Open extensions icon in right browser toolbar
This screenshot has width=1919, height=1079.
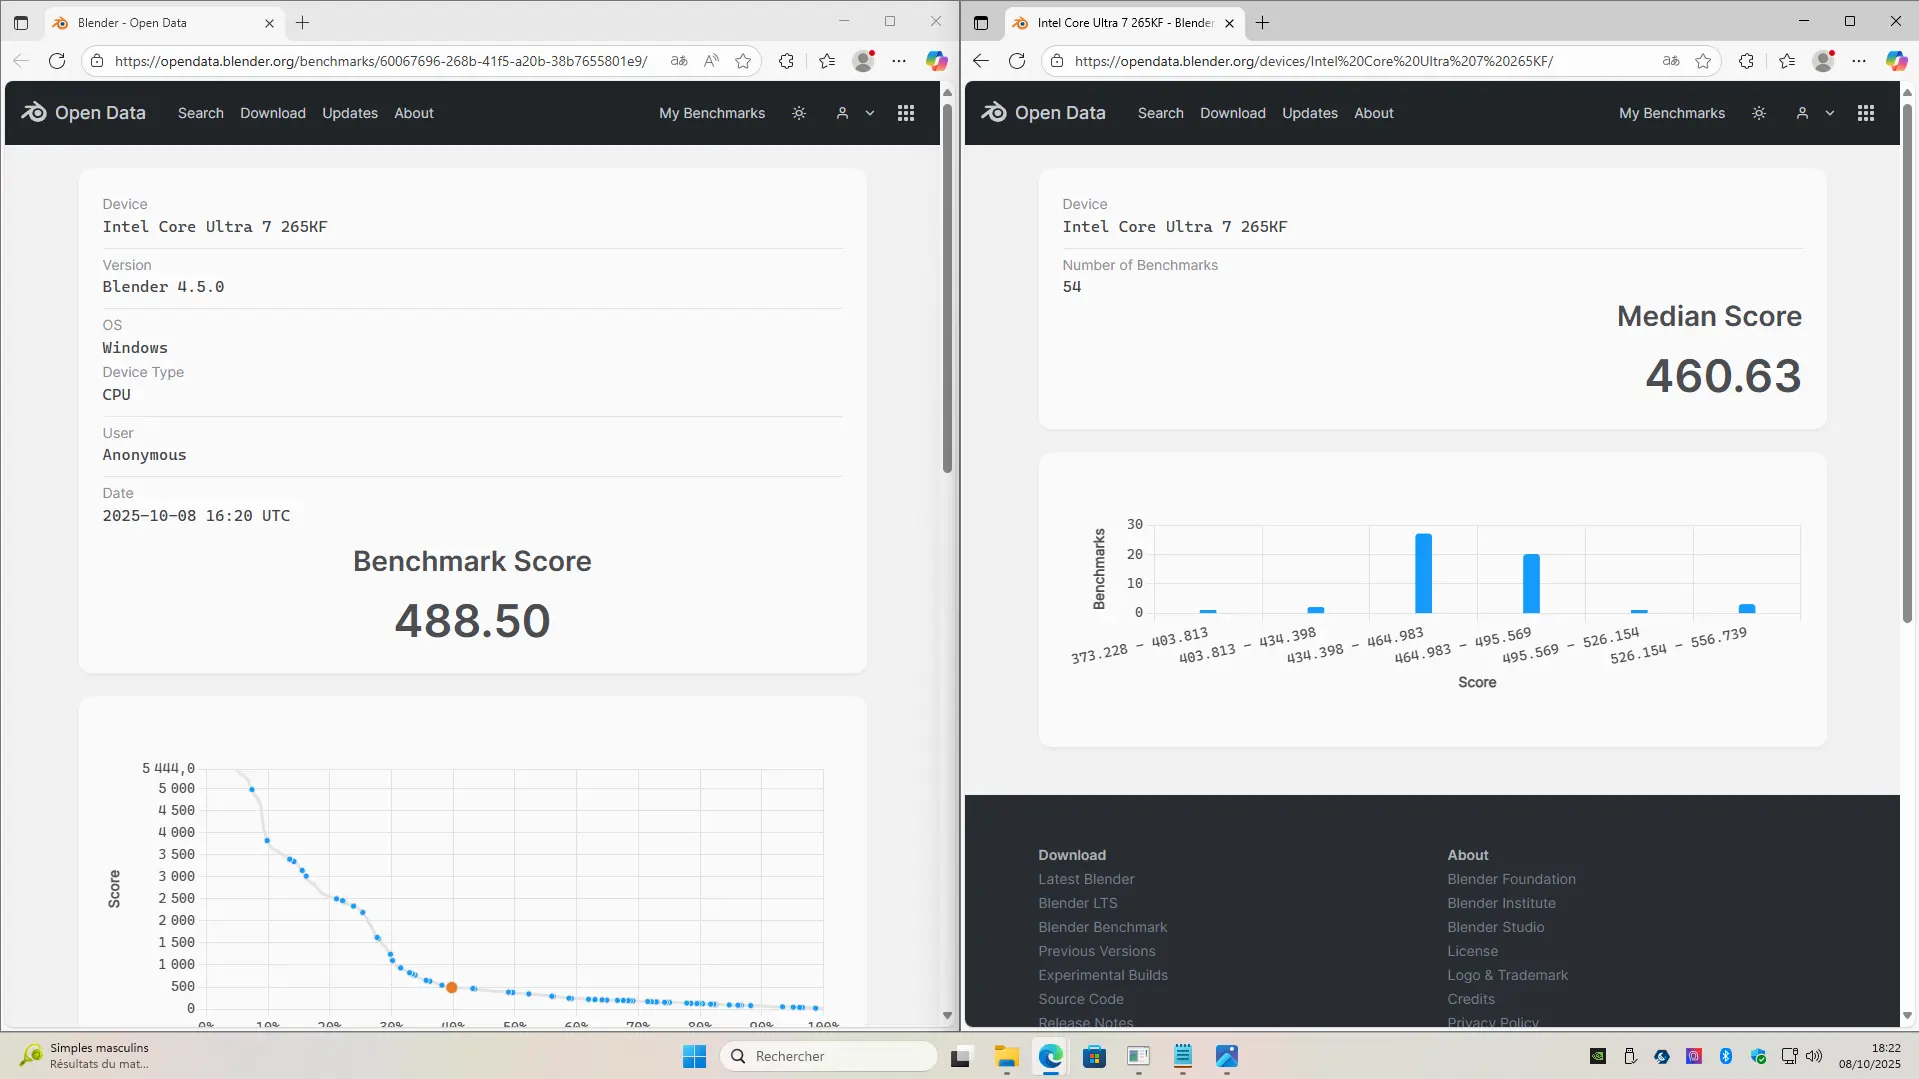pos(1746,61)
